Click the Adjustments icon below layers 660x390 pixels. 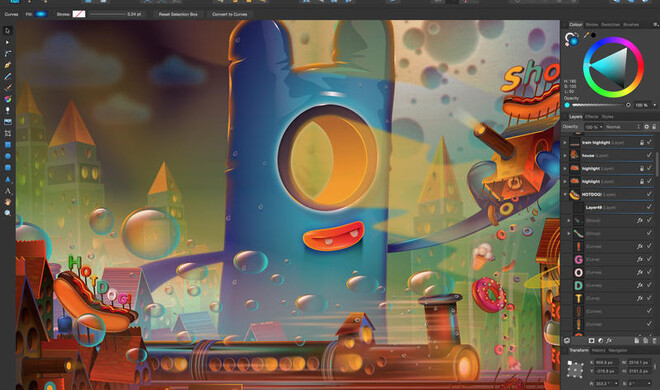[x=601, y=340]
